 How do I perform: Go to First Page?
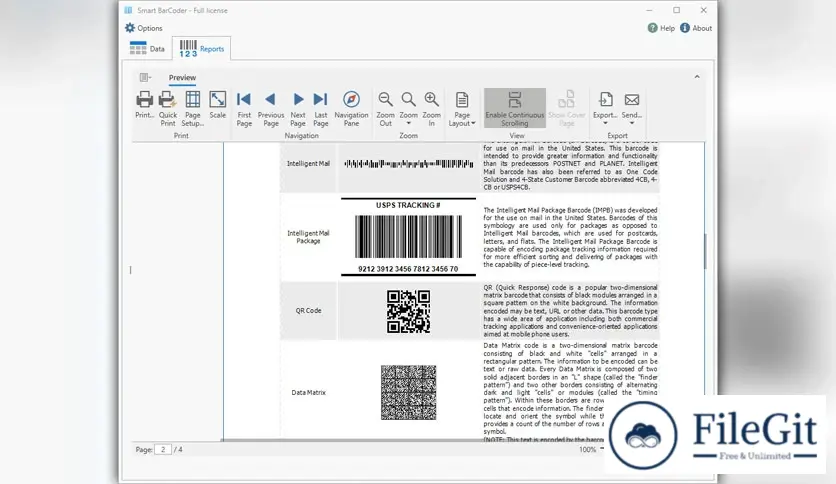click(x=244, y=108)
